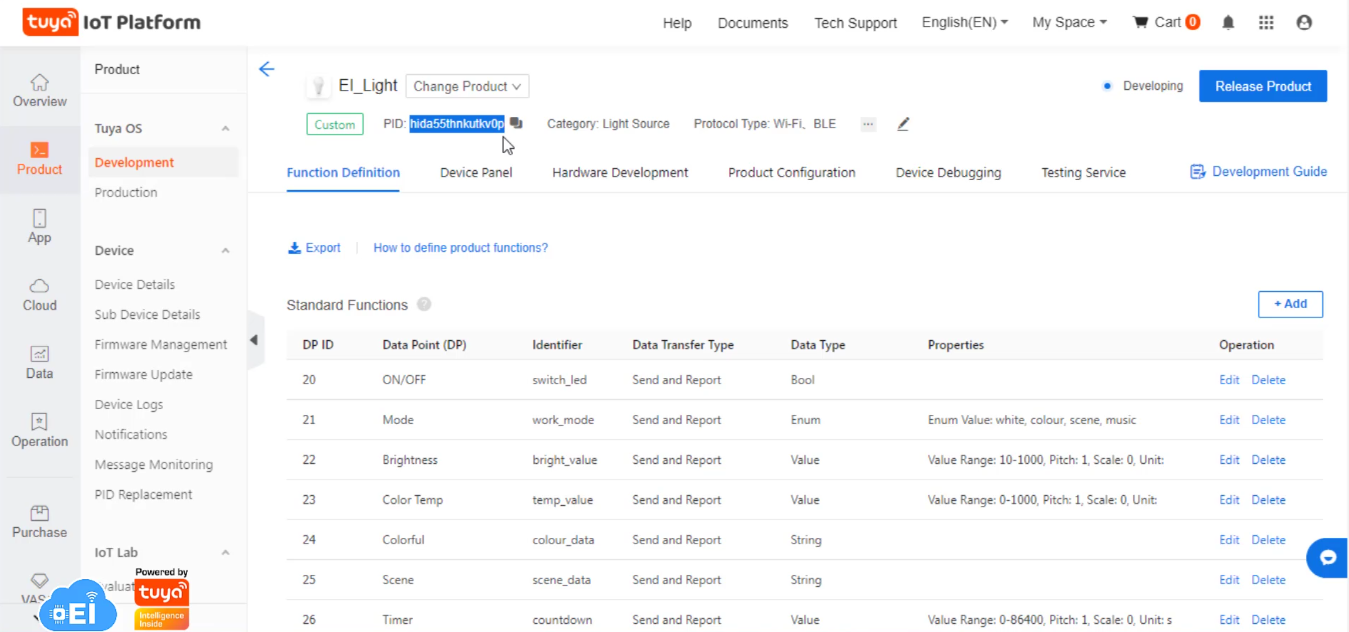Go back using the left arrow icon

[x=266, y=69]
